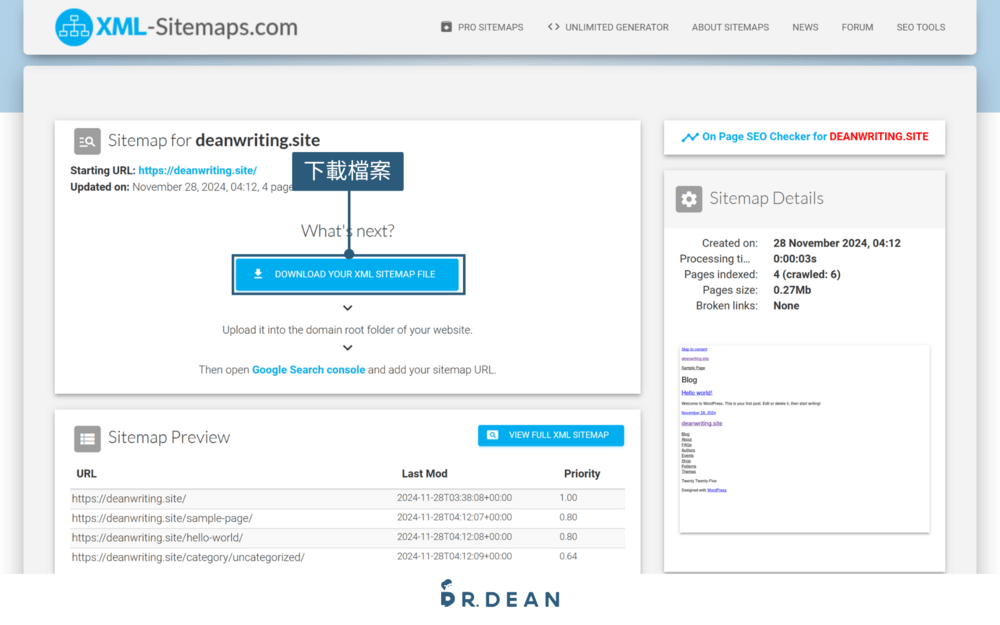Click the gear icon in Sitemap Details
The image size is (1000, 625).
coord(689,199)
